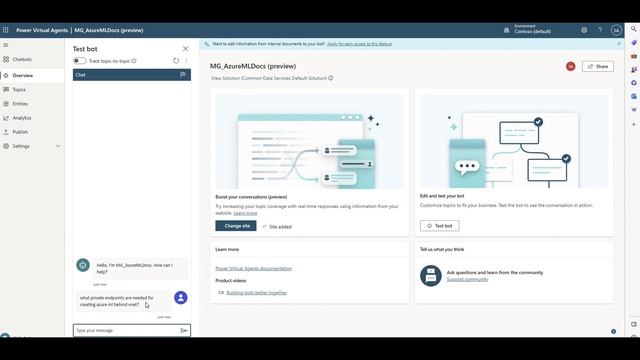This screenshot has height=360, width=640.
Task: Open Learn more link under Boost conversations
Action: 245,213
